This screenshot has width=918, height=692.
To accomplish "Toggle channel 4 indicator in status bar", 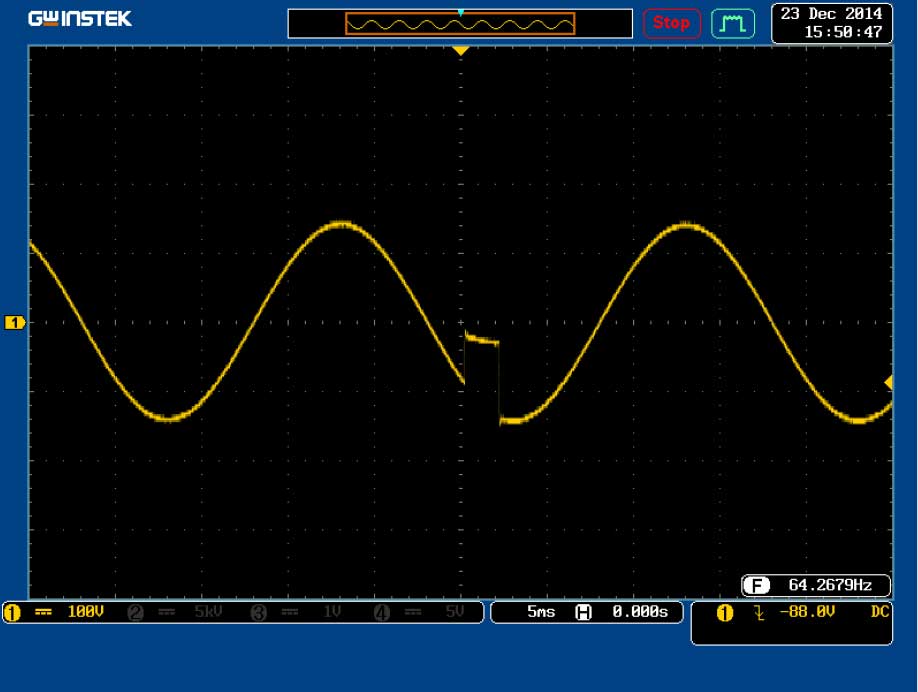I will tap(381, 612).
